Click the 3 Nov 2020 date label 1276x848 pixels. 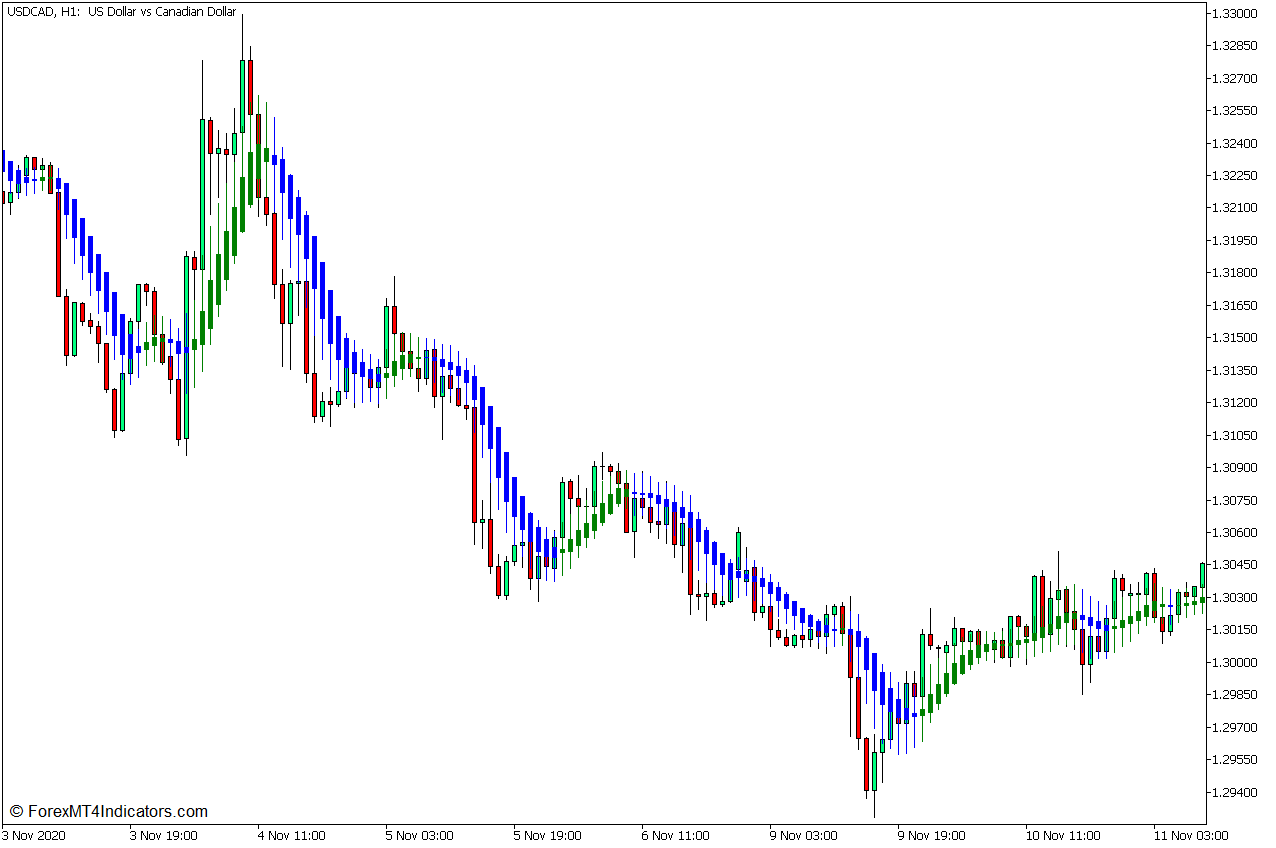pos(34,835)
